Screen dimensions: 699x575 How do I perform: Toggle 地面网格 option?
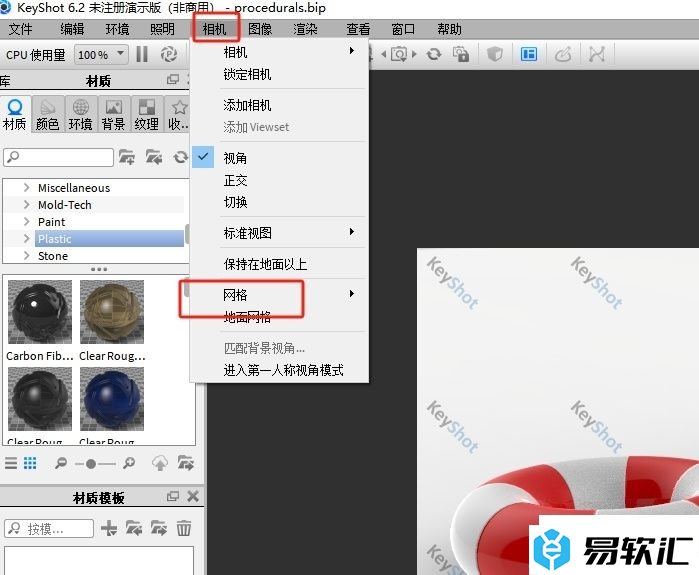[x=279, y=316]
